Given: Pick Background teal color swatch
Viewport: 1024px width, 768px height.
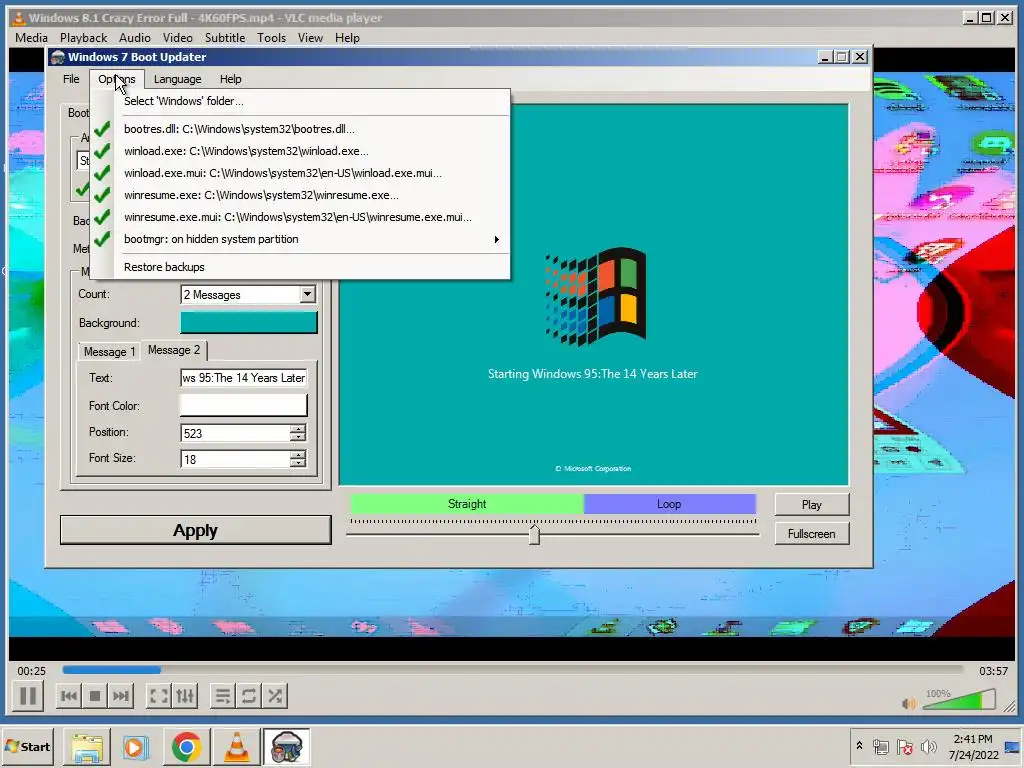Looking at the screenshot, I should click(x=248, y=323).
